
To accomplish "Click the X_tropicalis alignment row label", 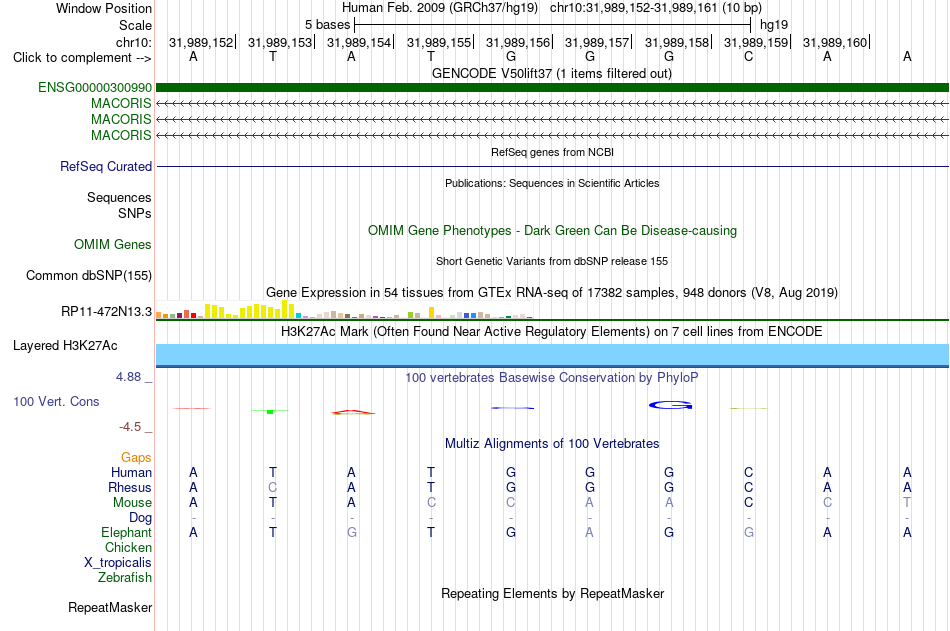I will (118, 563).
